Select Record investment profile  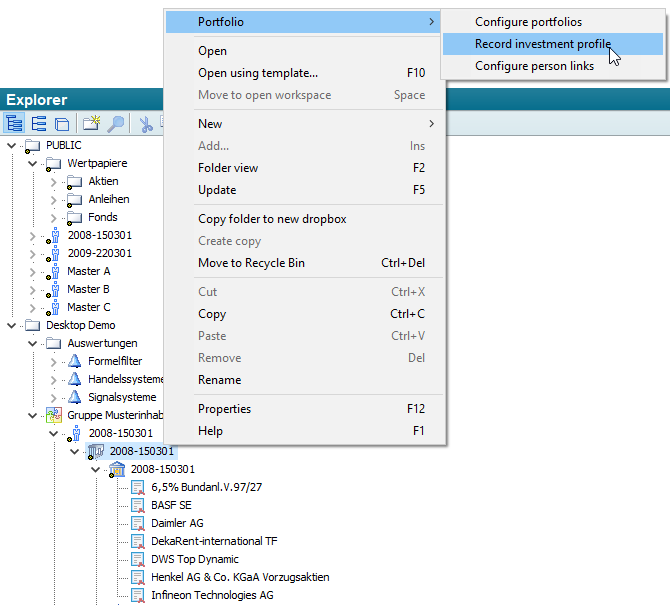542,44
